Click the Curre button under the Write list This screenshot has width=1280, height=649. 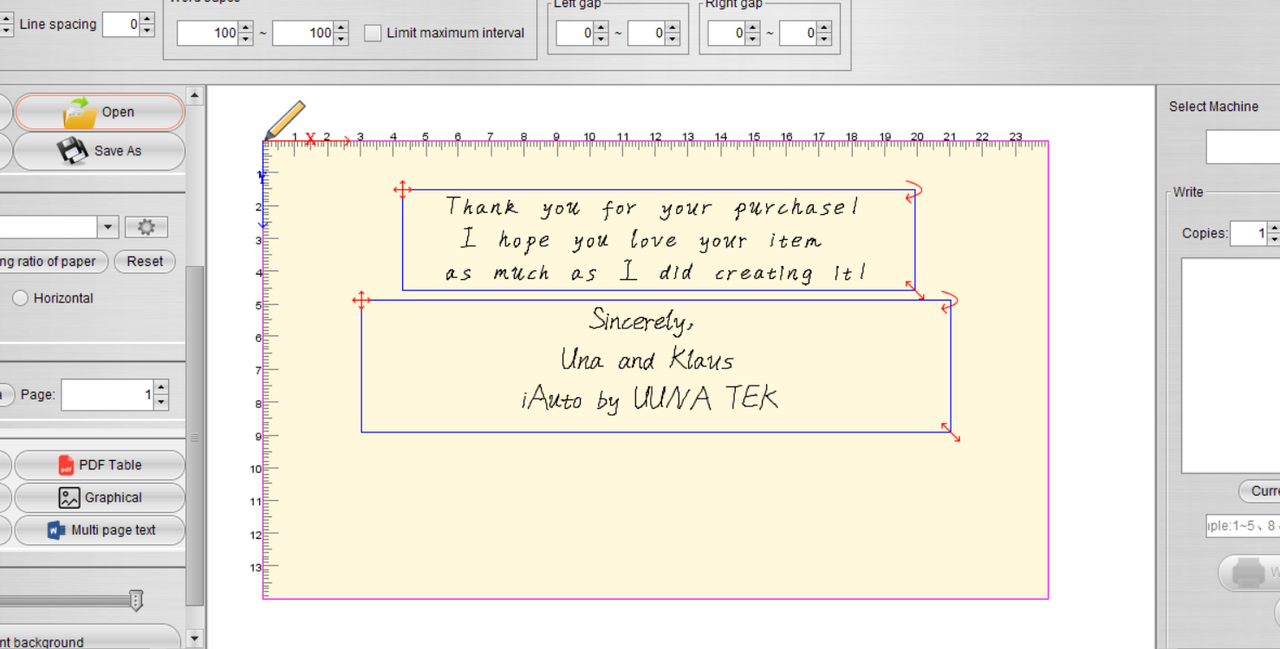[1260, 491]
